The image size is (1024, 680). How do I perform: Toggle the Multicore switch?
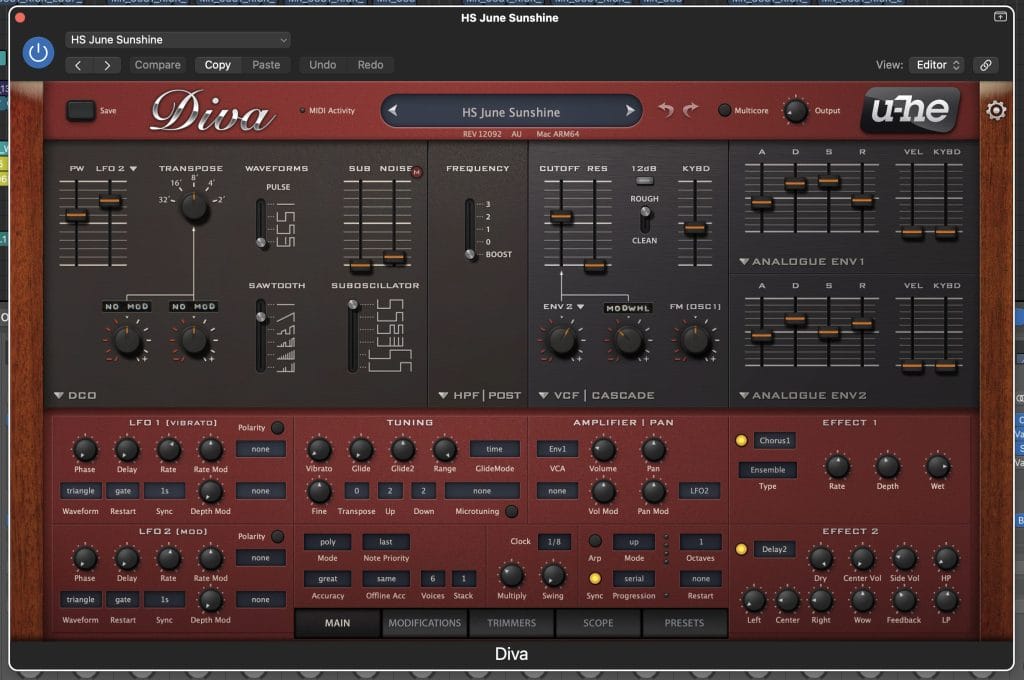tap(725, 110)
